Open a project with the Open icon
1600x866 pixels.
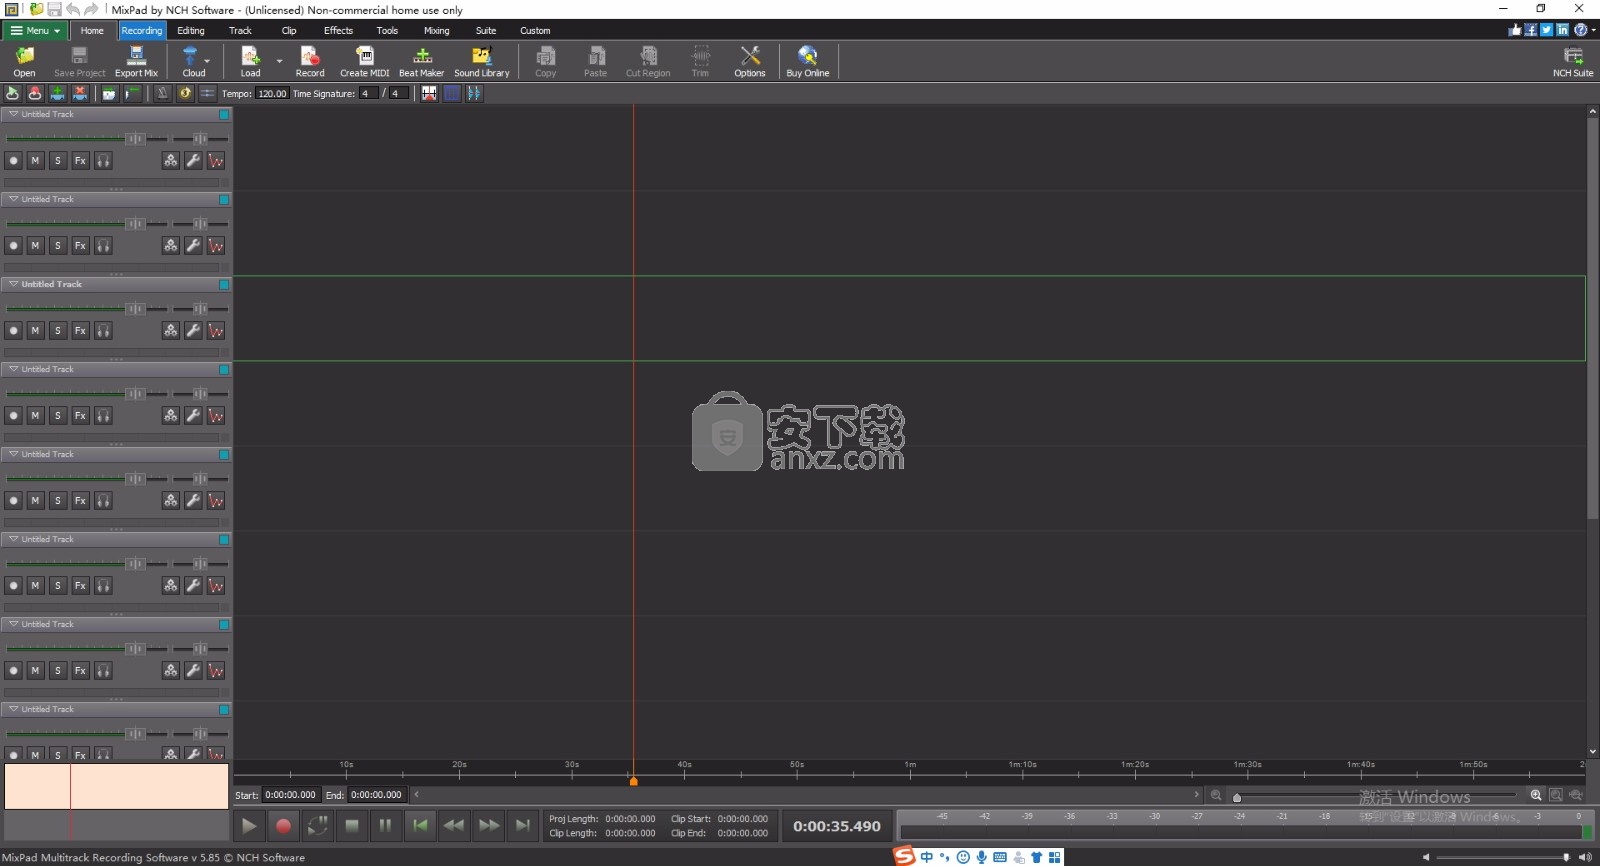click(x=24, y=61)
